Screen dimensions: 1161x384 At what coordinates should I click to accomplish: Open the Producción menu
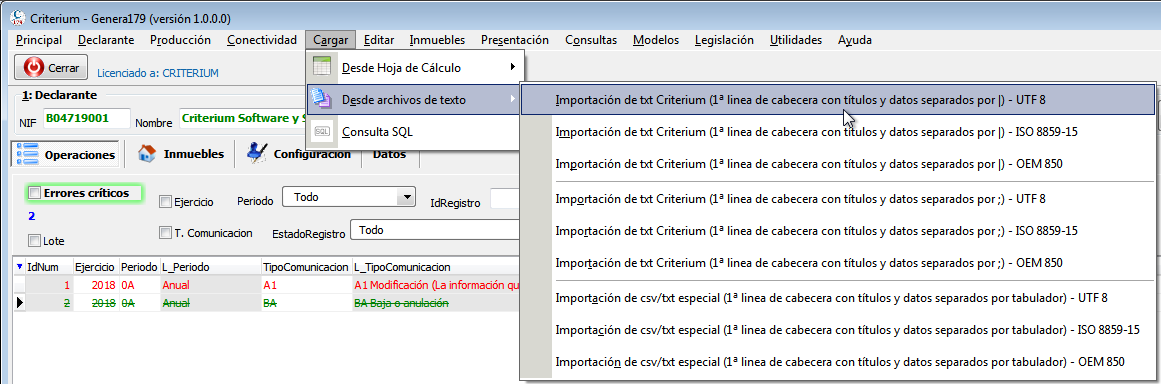click(180, 40)
